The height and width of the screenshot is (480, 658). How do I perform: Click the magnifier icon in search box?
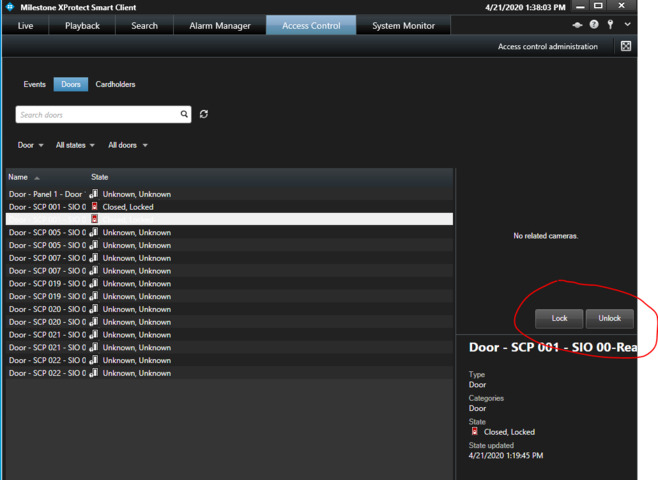coord(184,115)
